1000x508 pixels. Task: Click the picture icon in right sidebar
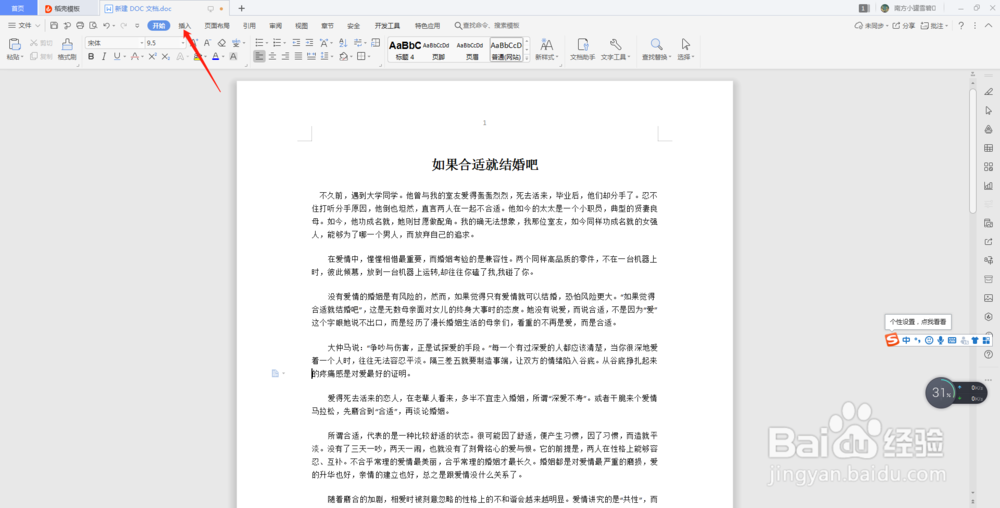pos(989,298)
